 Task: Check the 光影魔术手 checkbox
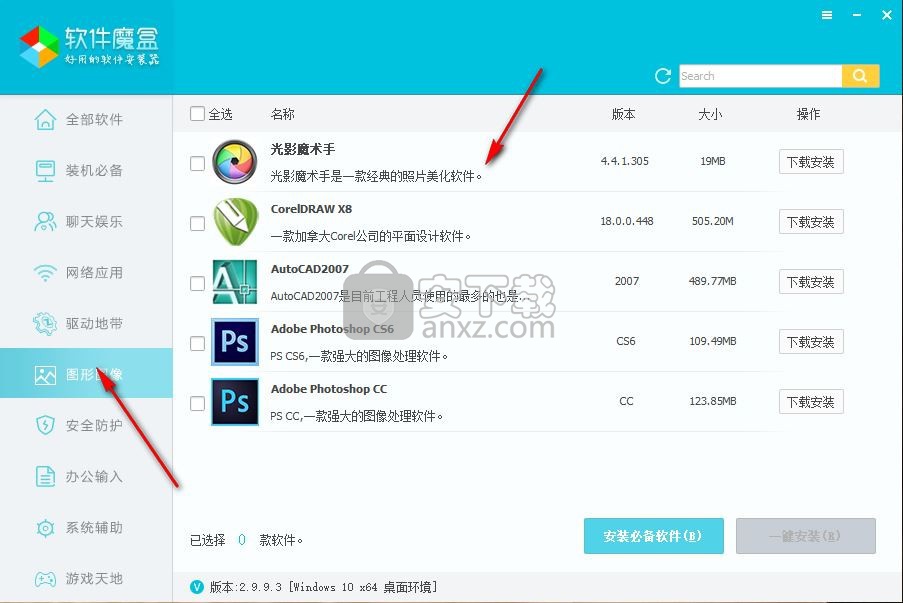[x=198, y=164]
